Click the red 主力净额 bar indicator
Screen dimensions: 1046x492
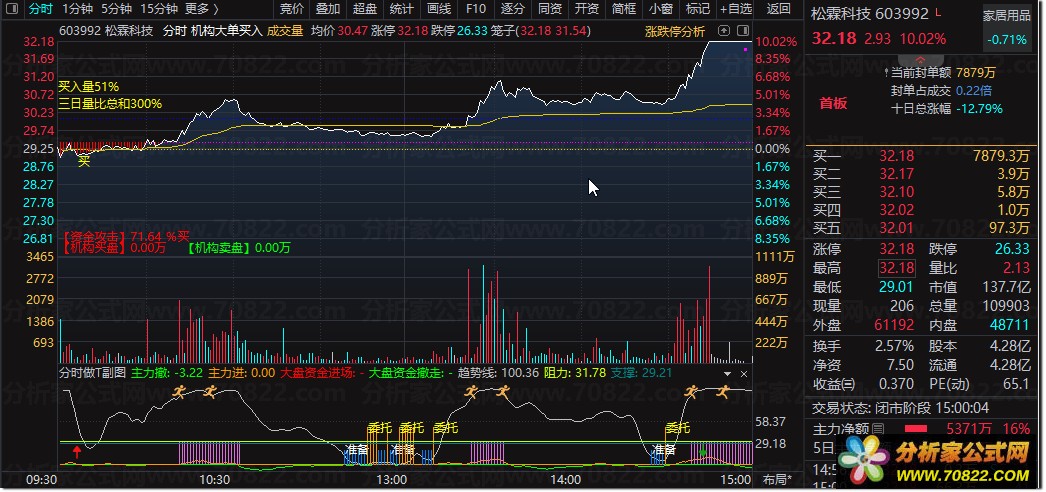(915, 429)
